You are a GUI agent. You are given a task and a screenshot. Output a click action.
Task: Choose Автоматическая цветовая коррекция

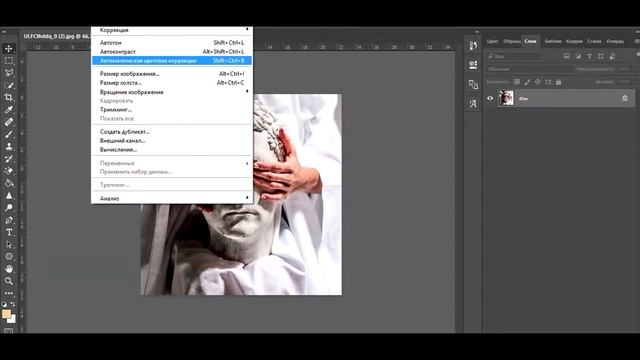pyautogui.click(x=172, y=61)
